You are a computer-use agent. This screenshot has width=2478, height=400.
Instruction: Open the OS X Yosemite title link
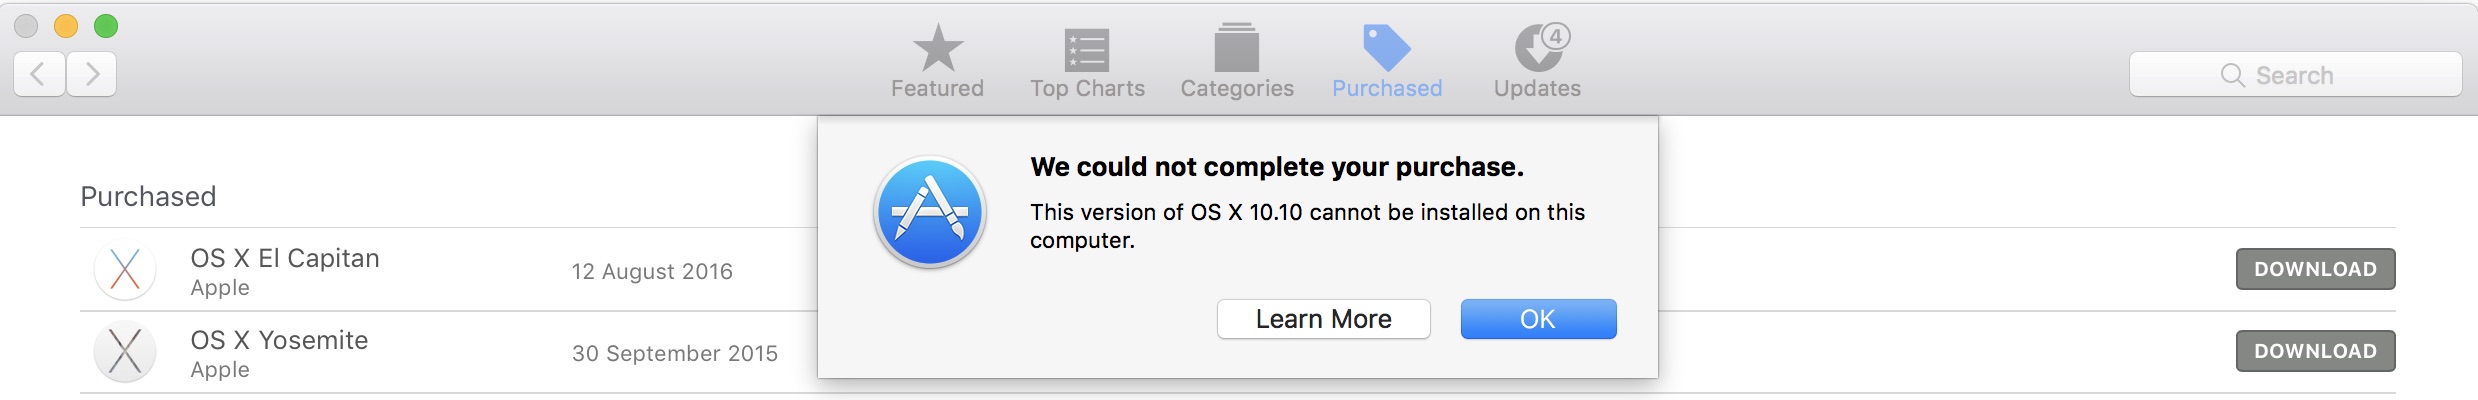pyautogui.click(x=279, y=340)
